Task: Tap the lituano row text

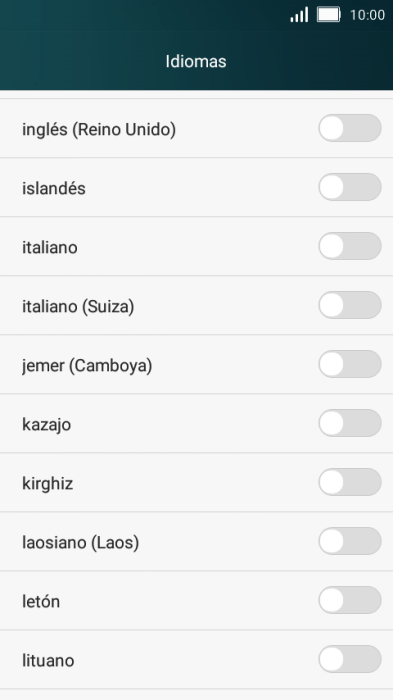Action: coord(48,660)
